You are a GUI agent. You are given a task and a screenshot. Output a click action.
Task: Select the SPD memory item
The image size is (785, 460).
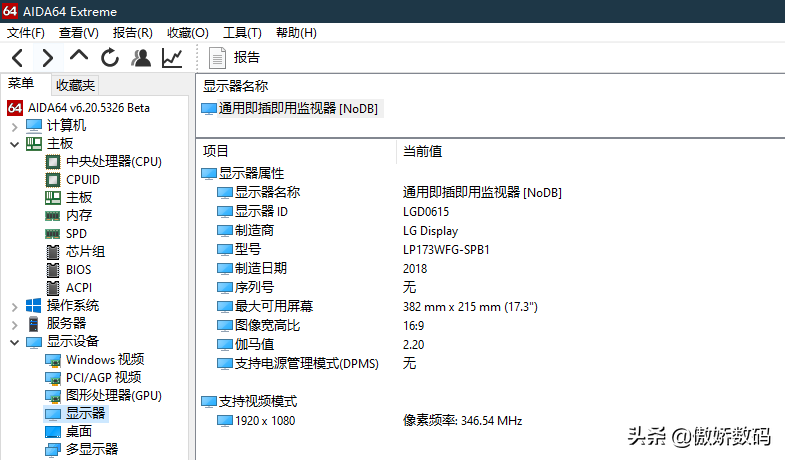click(x=77, y=233)
